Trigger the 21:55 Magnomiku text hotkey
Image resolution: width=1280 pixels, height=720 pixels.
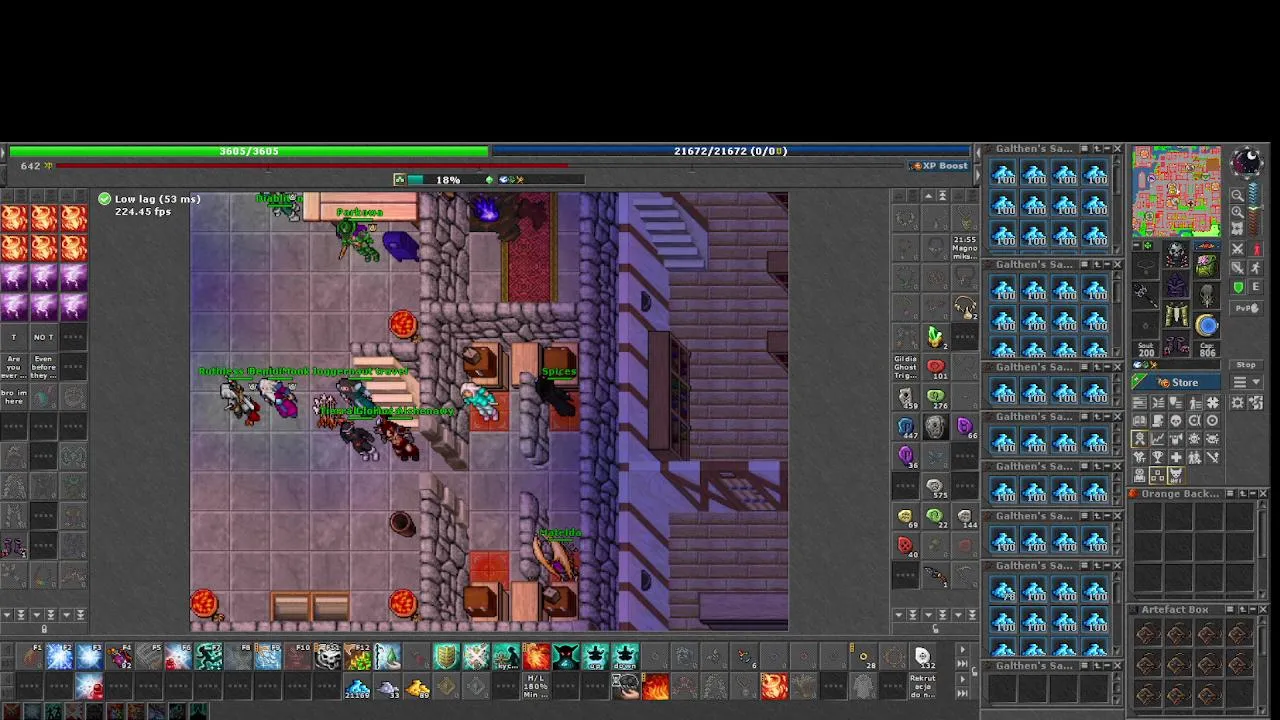pos(965,247)
